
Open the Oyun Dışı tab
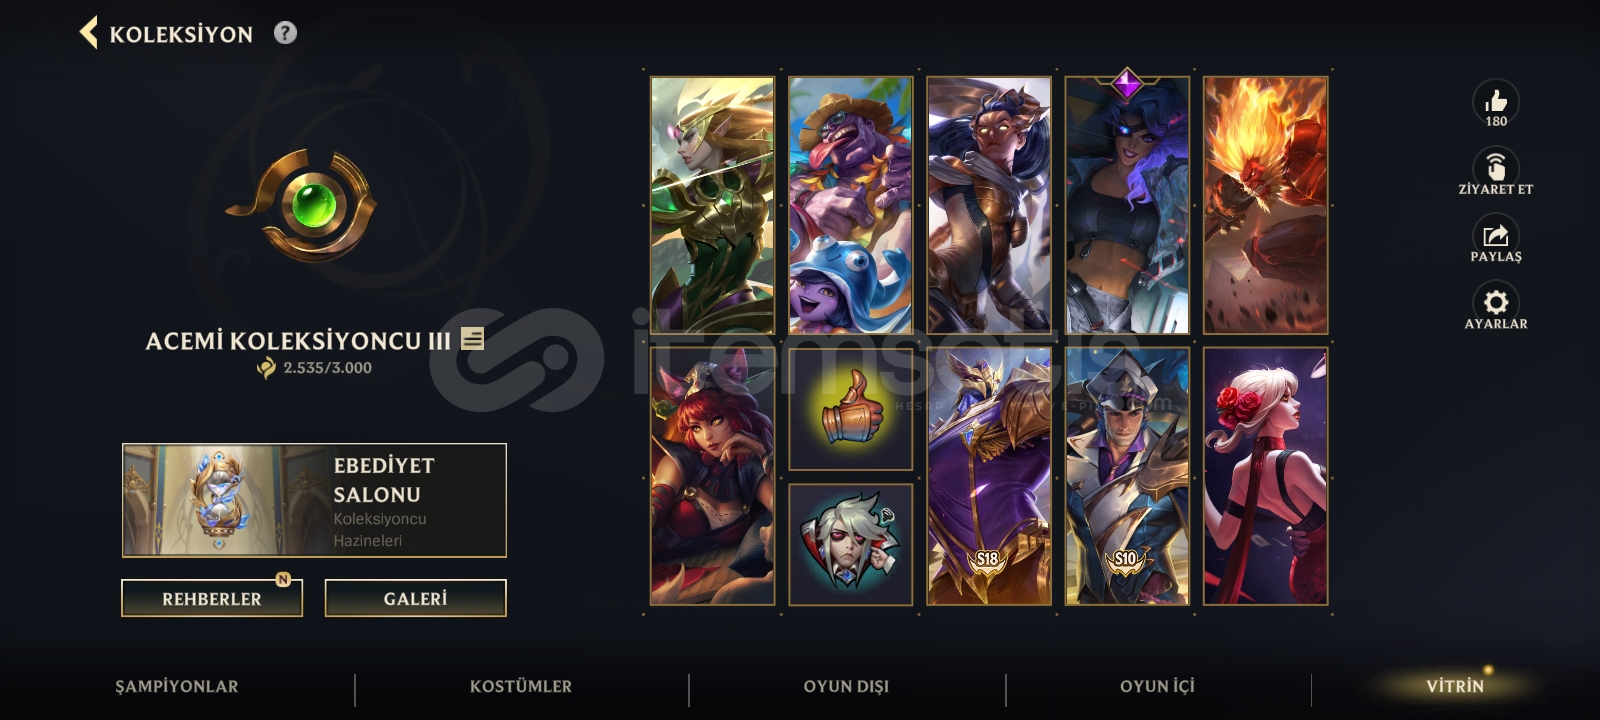[846, 687]
